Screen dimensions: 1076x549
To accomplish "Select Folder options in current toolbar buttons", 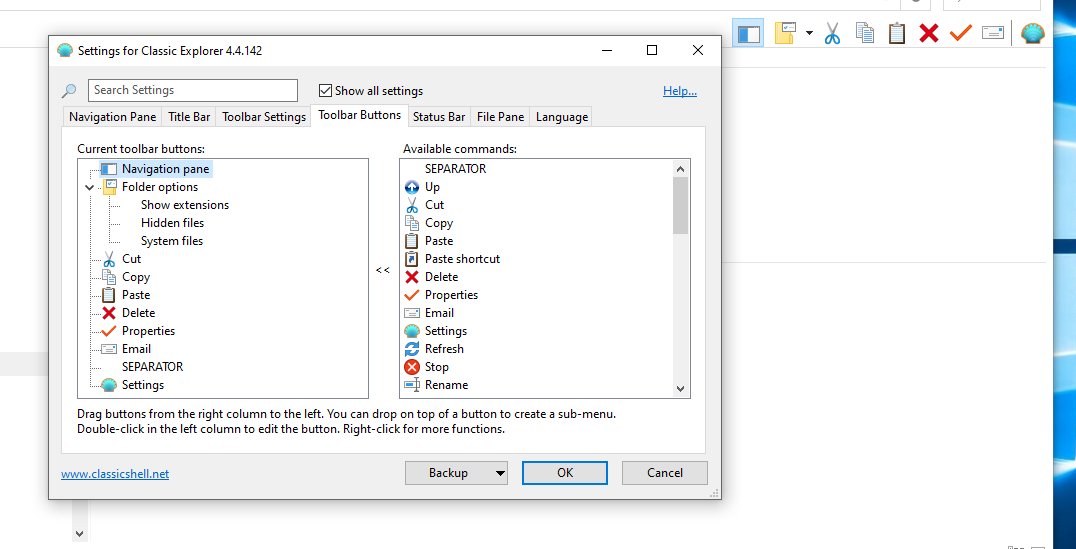I will click(160, 187).
